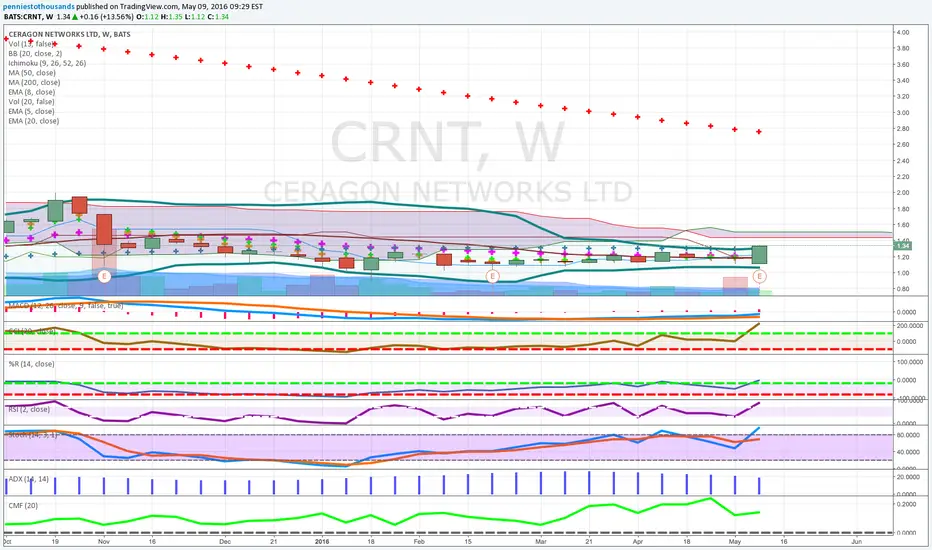932x550 pixels.
Task: Click the Nov label on the time axis
Action: pyautogui.click(x=104, y=542)
